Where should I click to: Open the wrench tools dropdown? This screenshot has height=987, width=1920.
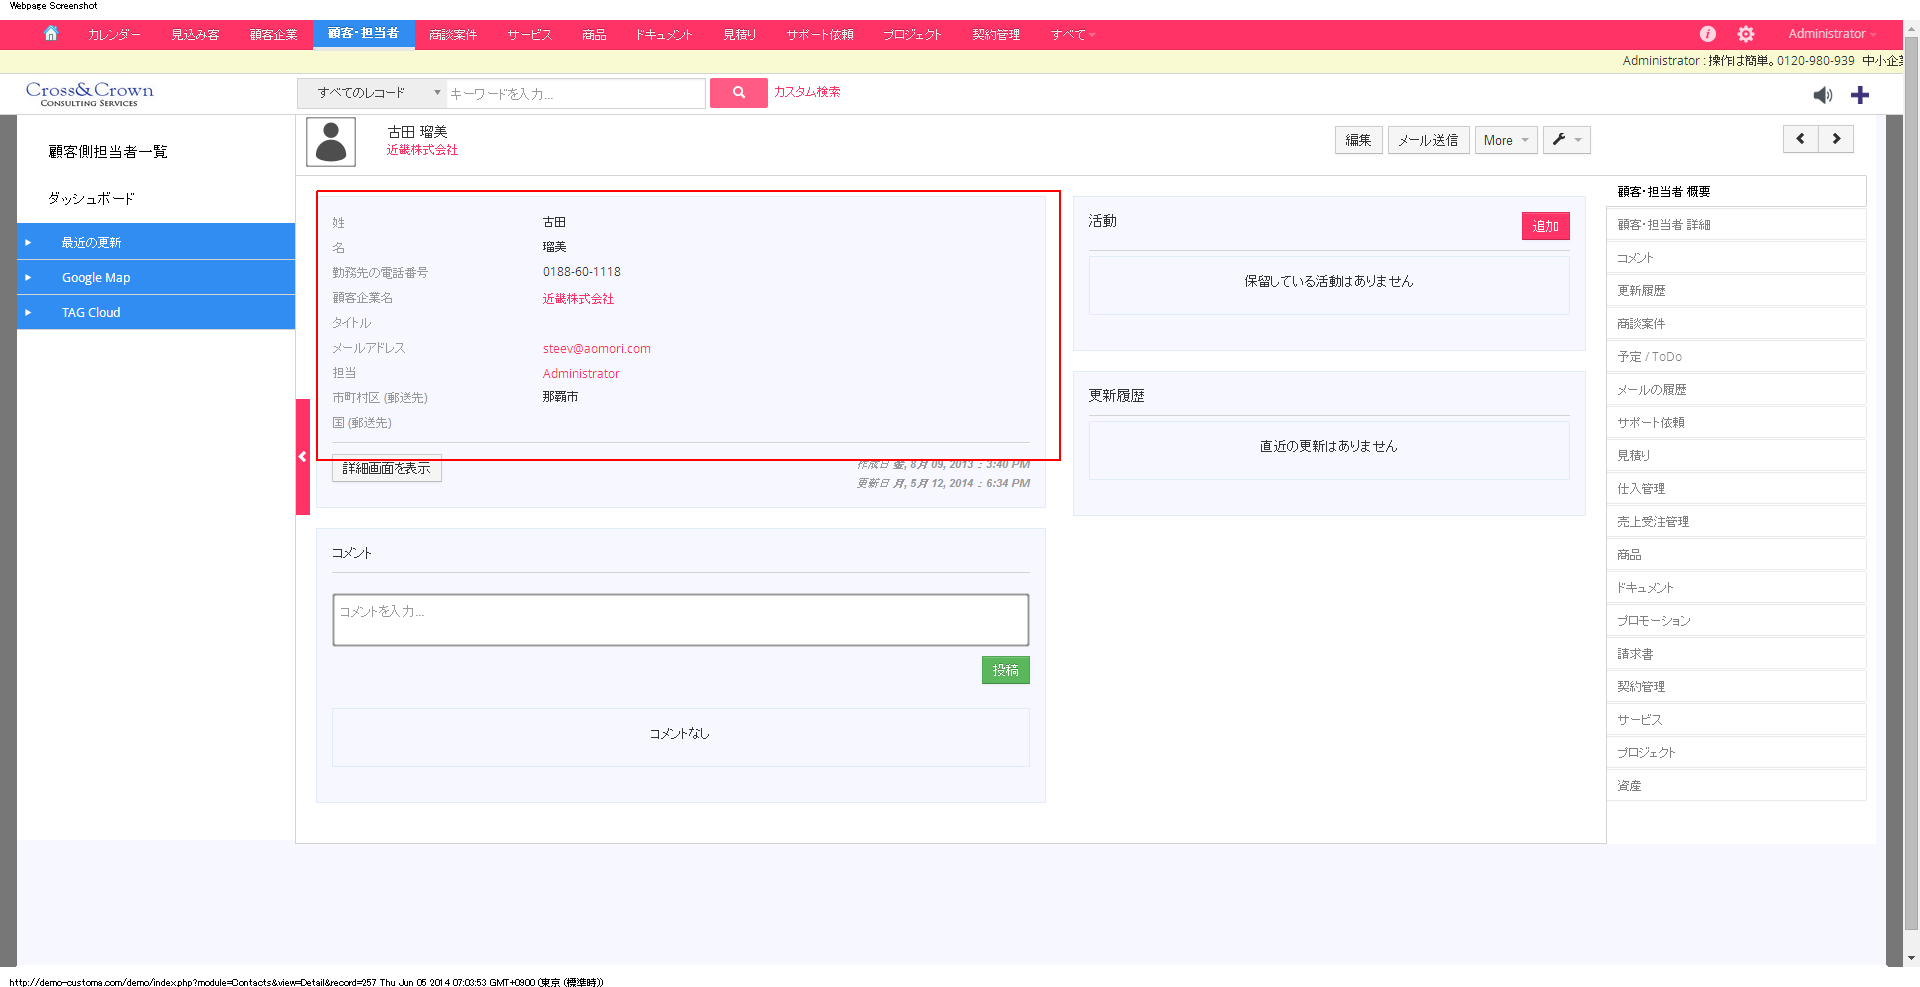point(1566,140)
